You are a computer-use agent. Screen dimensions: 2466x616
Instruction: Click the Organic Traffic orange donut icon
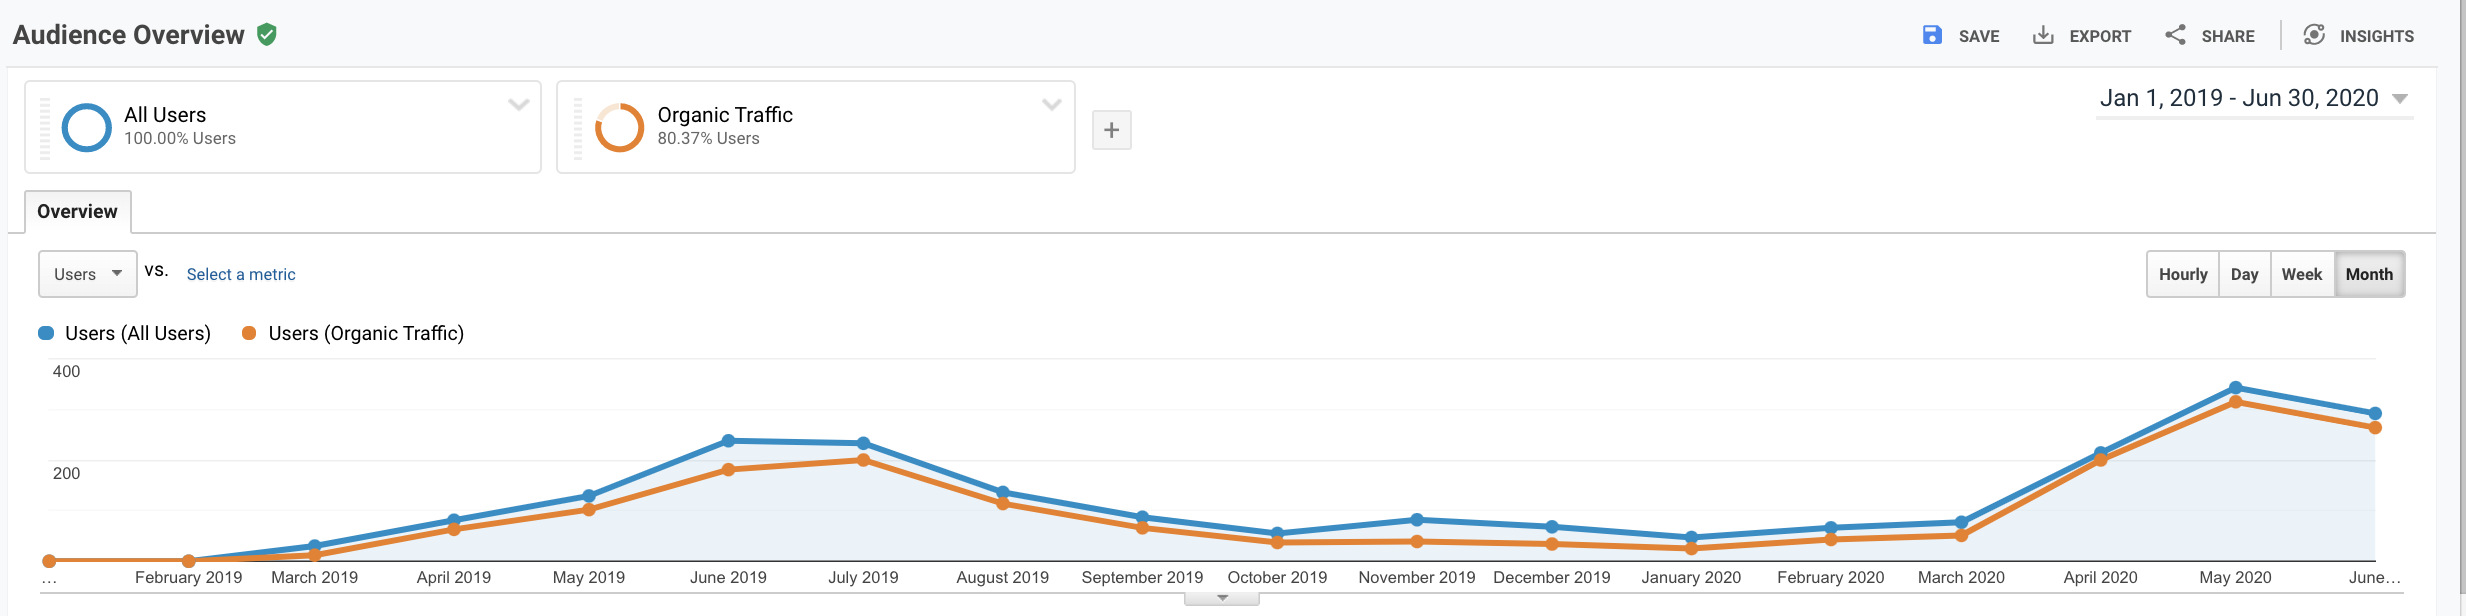[x=619, y=127]
